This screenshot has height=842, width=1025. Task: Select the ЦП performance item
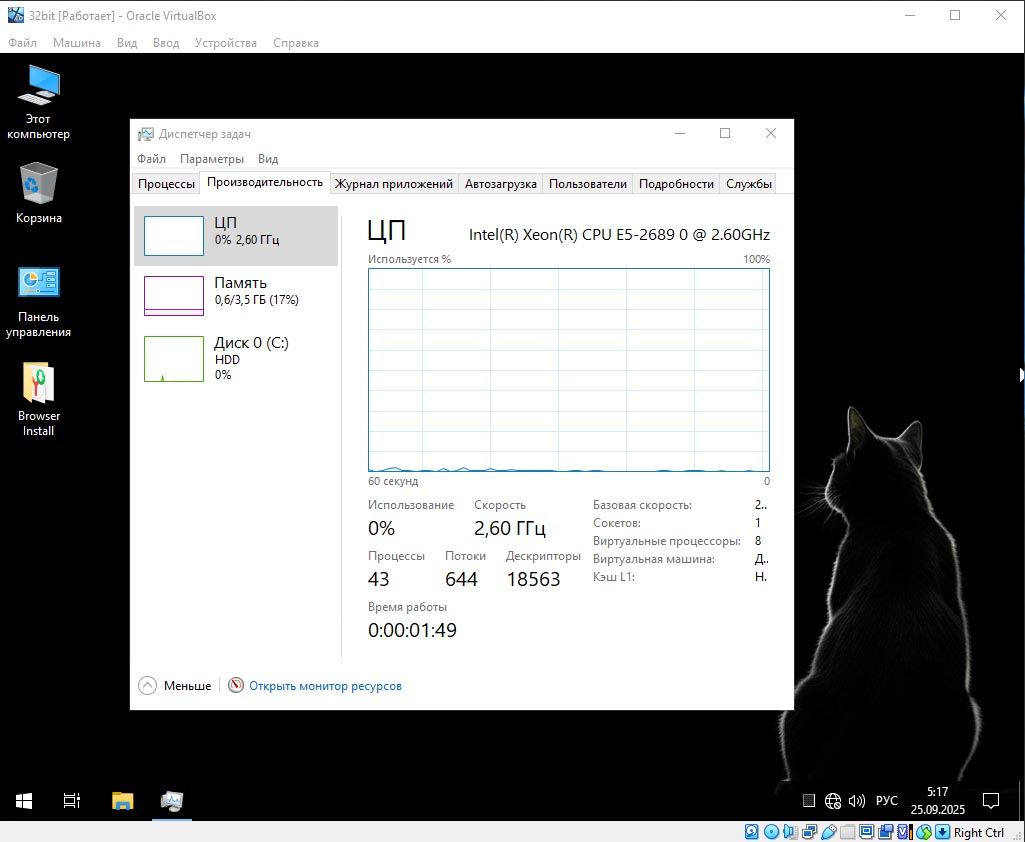[236, 236]
